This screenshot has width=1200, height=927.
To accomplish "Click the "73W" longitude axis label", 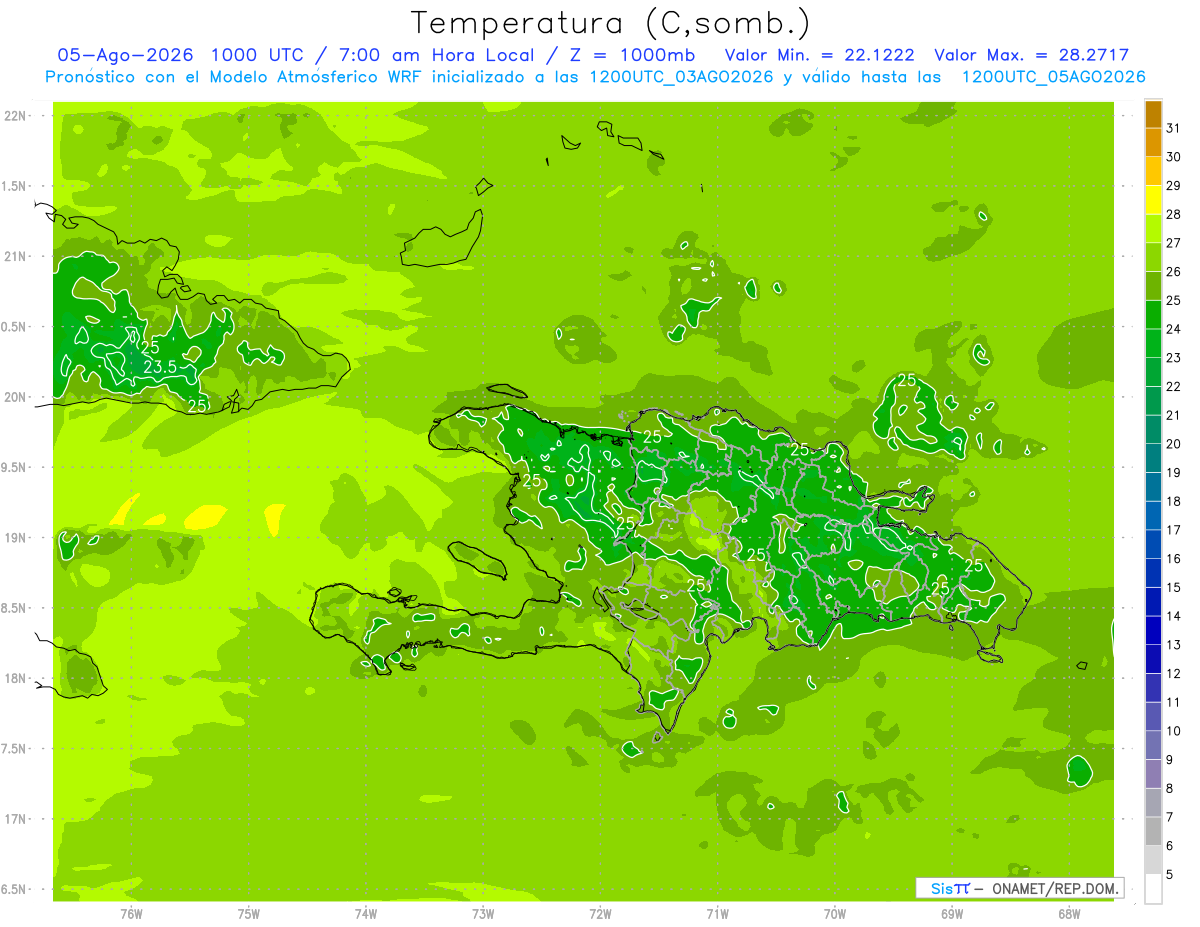I will pos(483,913).
